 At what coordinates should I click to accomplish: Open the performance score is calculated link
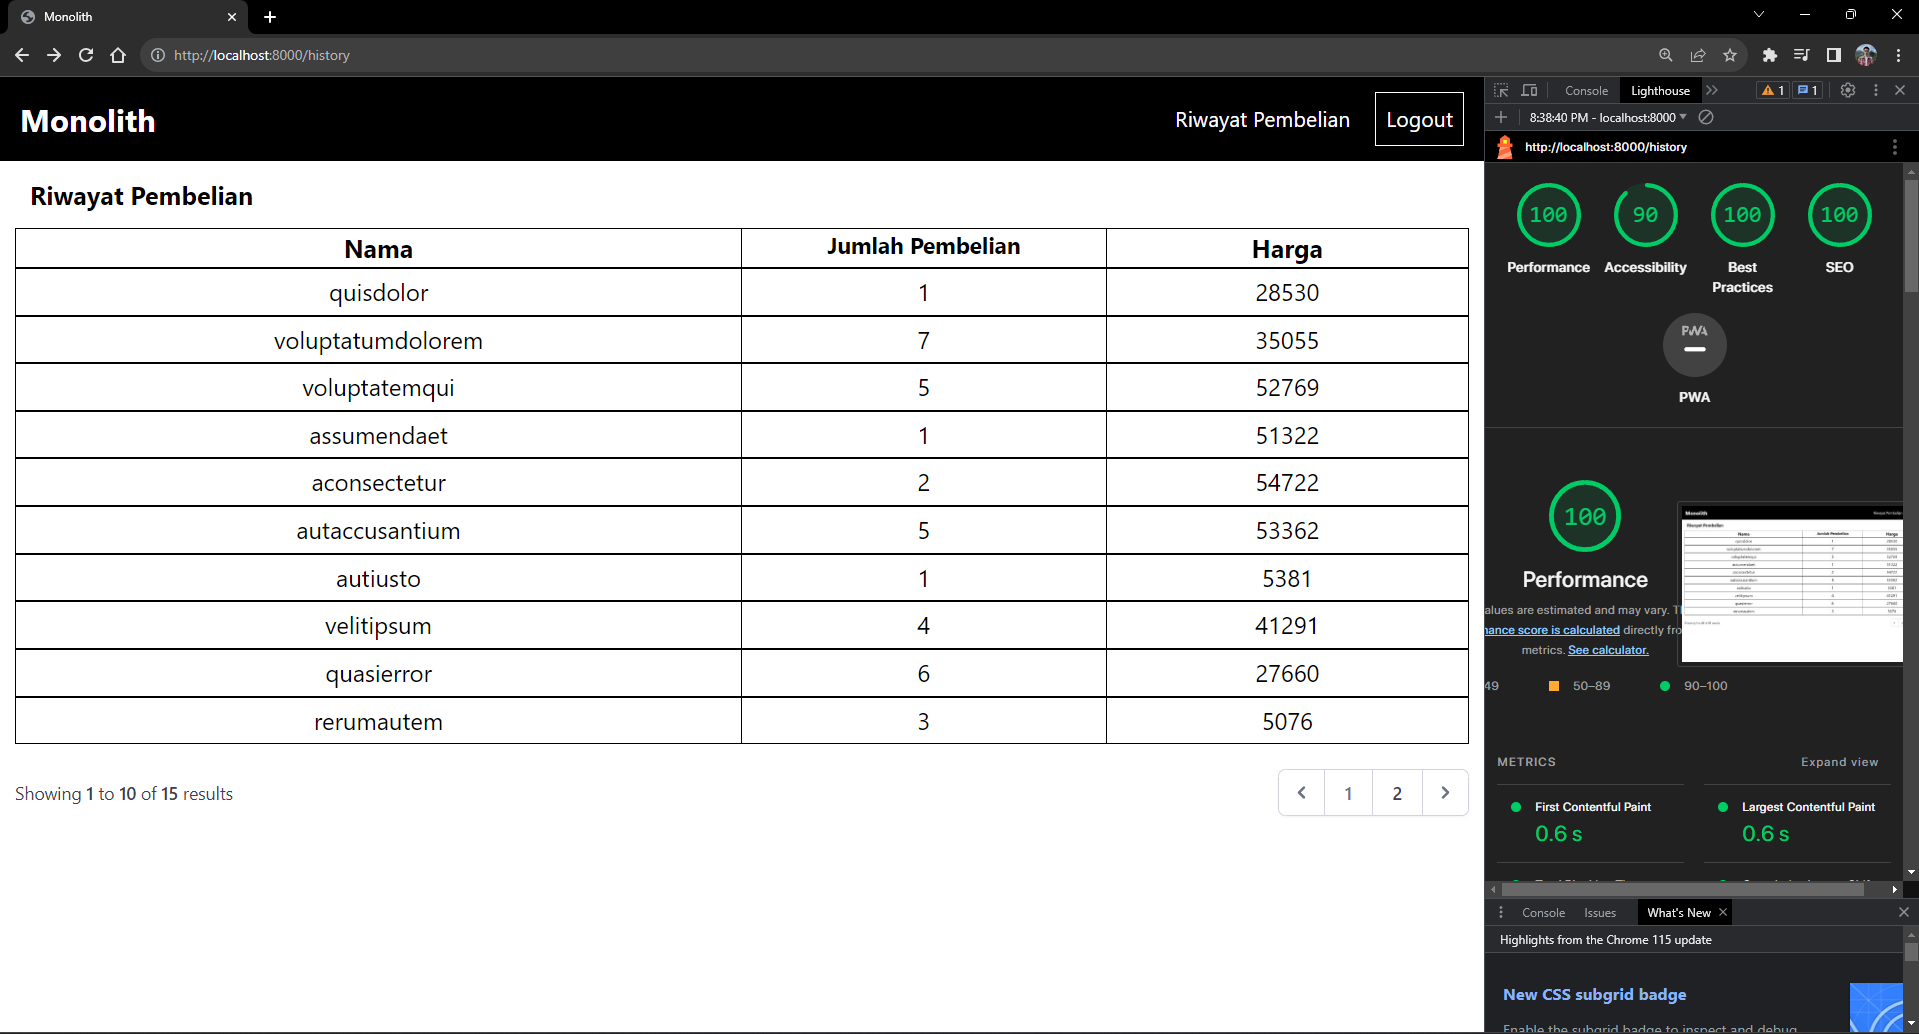(x=1552, y=630)
